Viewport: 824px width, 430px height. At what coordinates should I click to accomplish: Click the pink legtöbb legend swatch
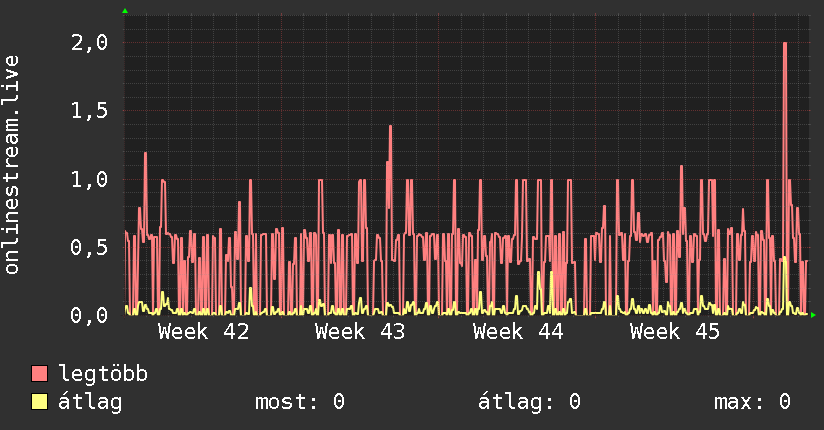point(39,373)
